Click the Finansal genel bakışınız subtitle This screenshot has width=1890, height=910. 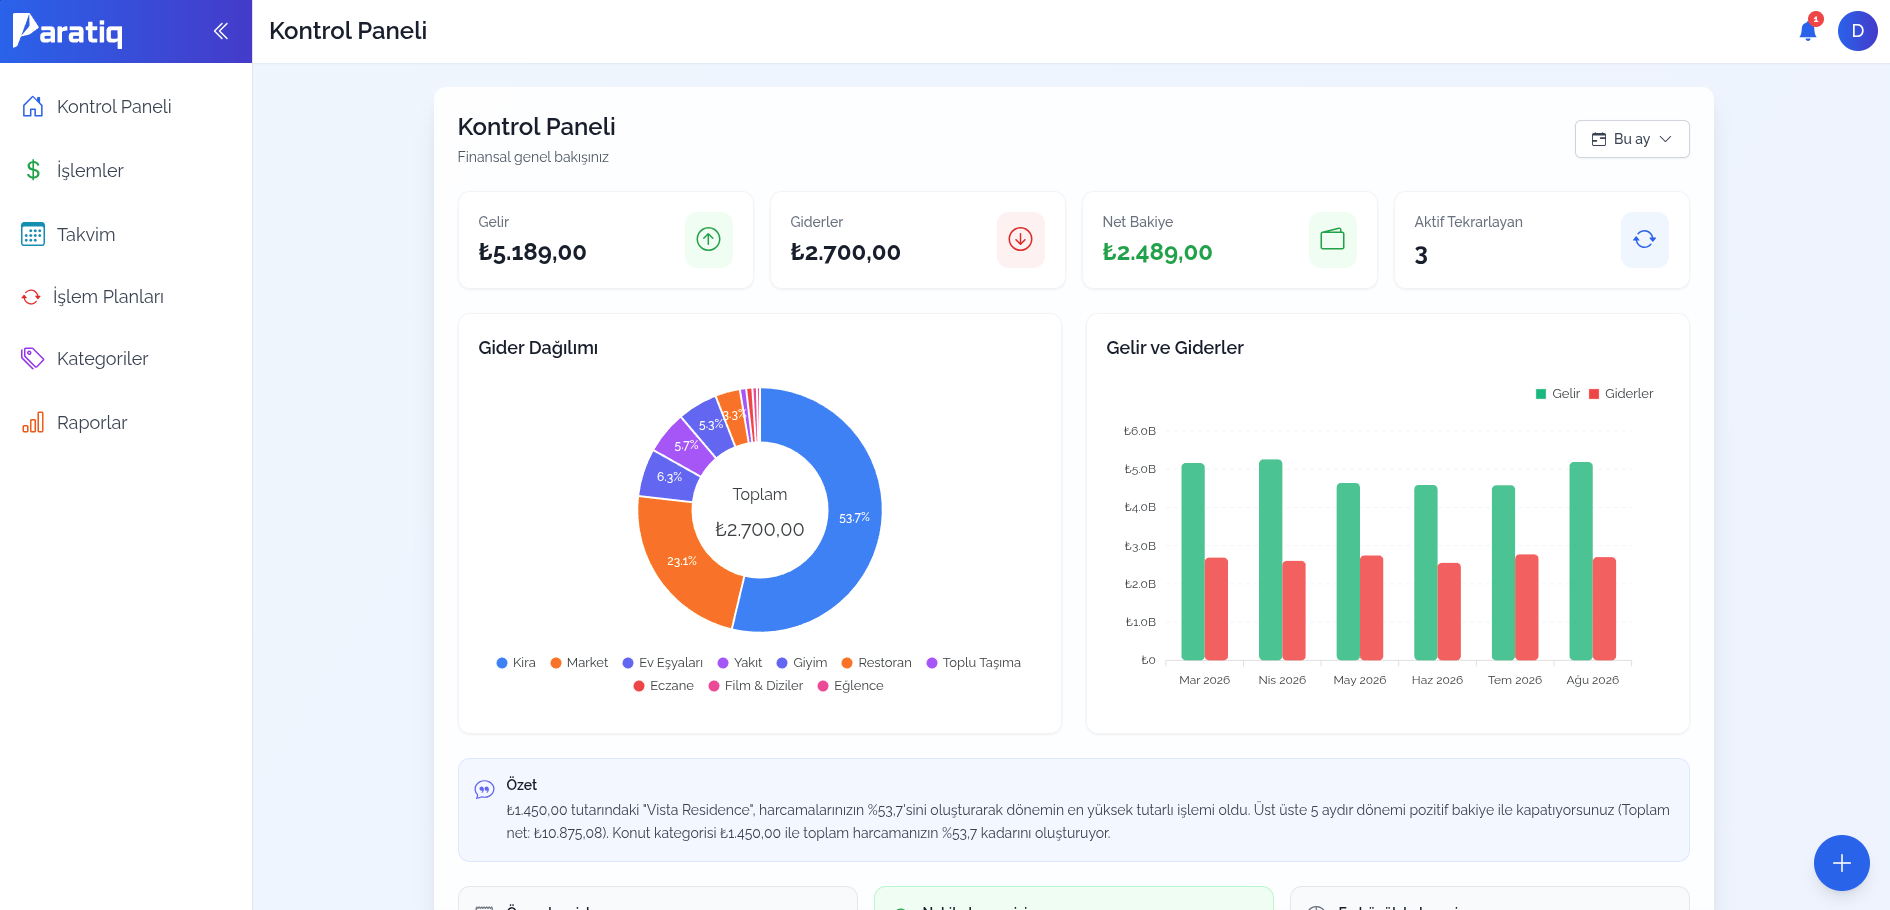[x=533, y=157]
